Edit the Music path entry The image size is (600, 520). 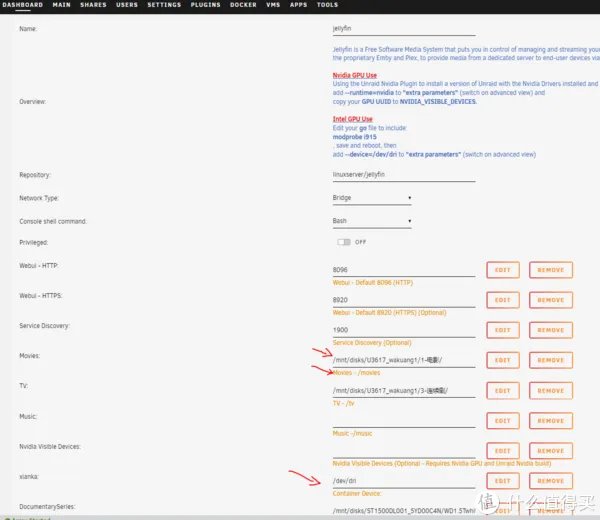[503, 420]
